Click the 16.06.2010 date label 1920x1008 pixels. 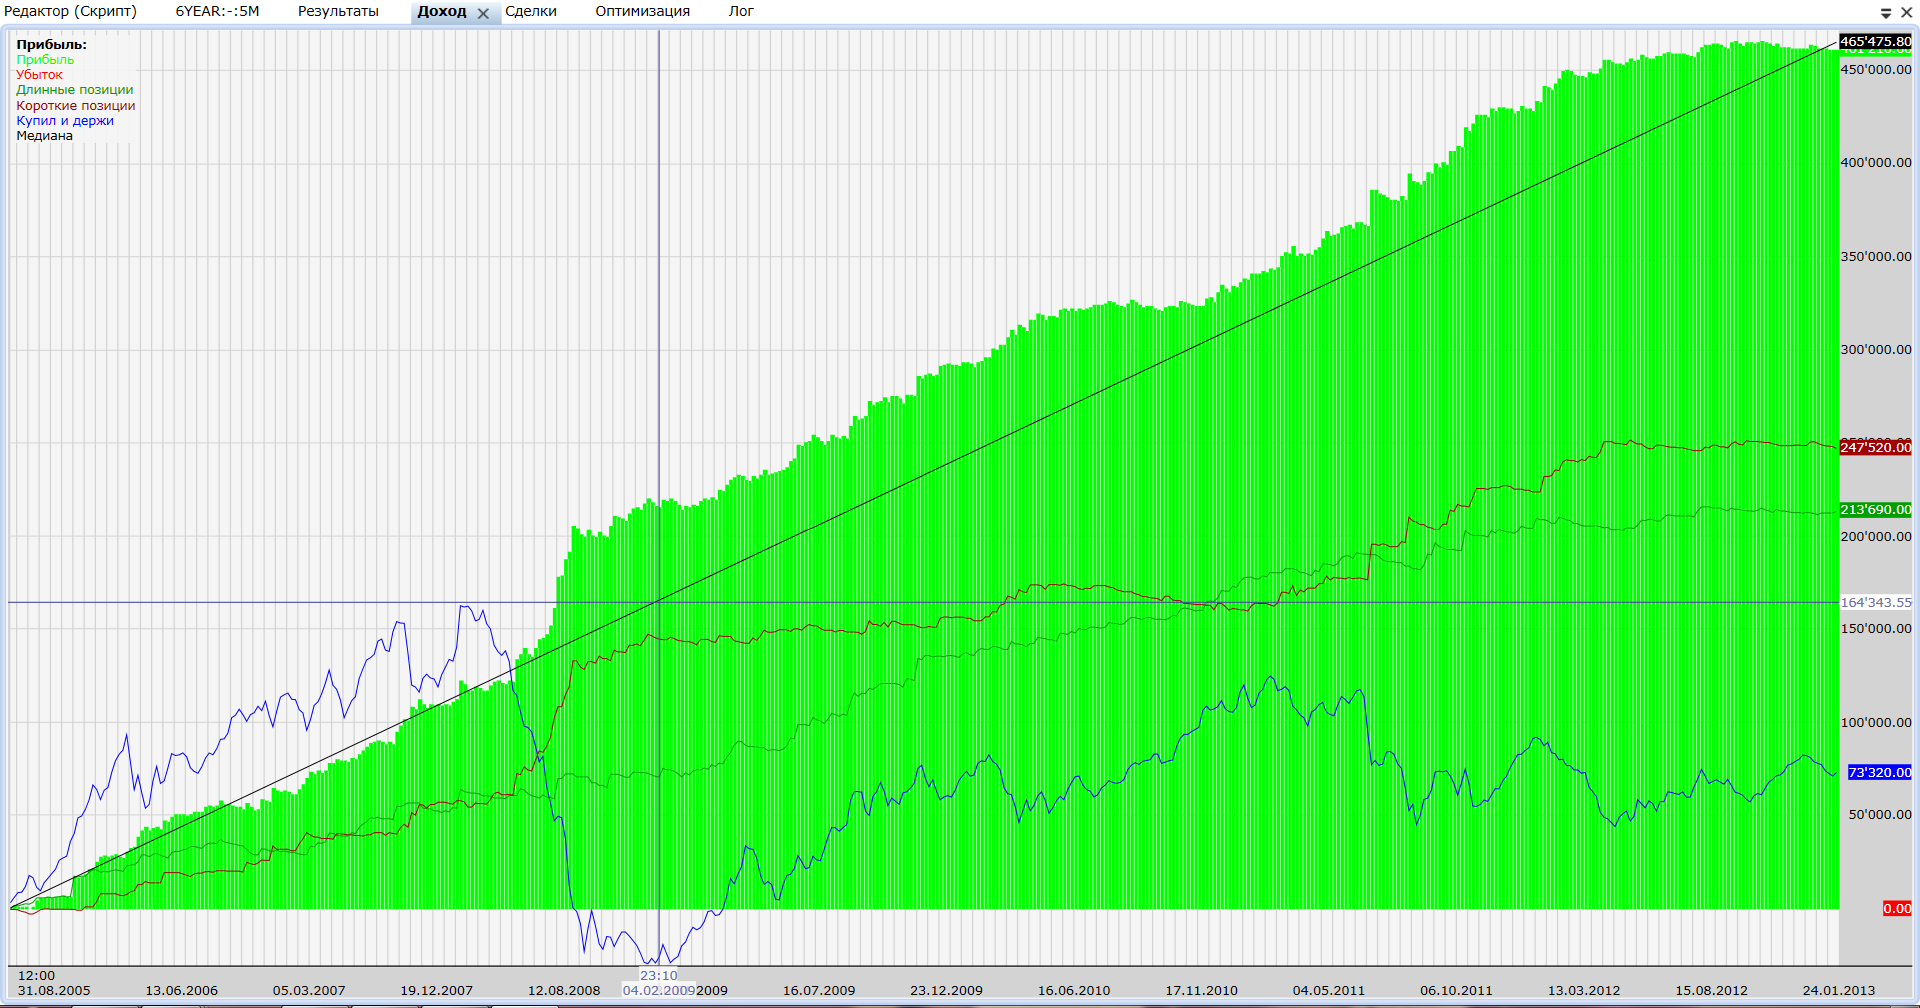point(1074,991)
